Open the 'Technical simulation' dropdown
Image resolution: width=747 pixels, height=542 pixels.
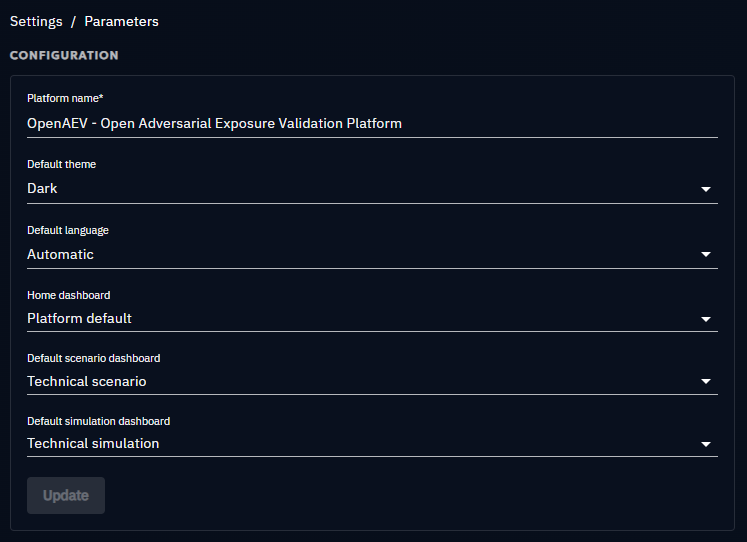[x=372, y=444]
